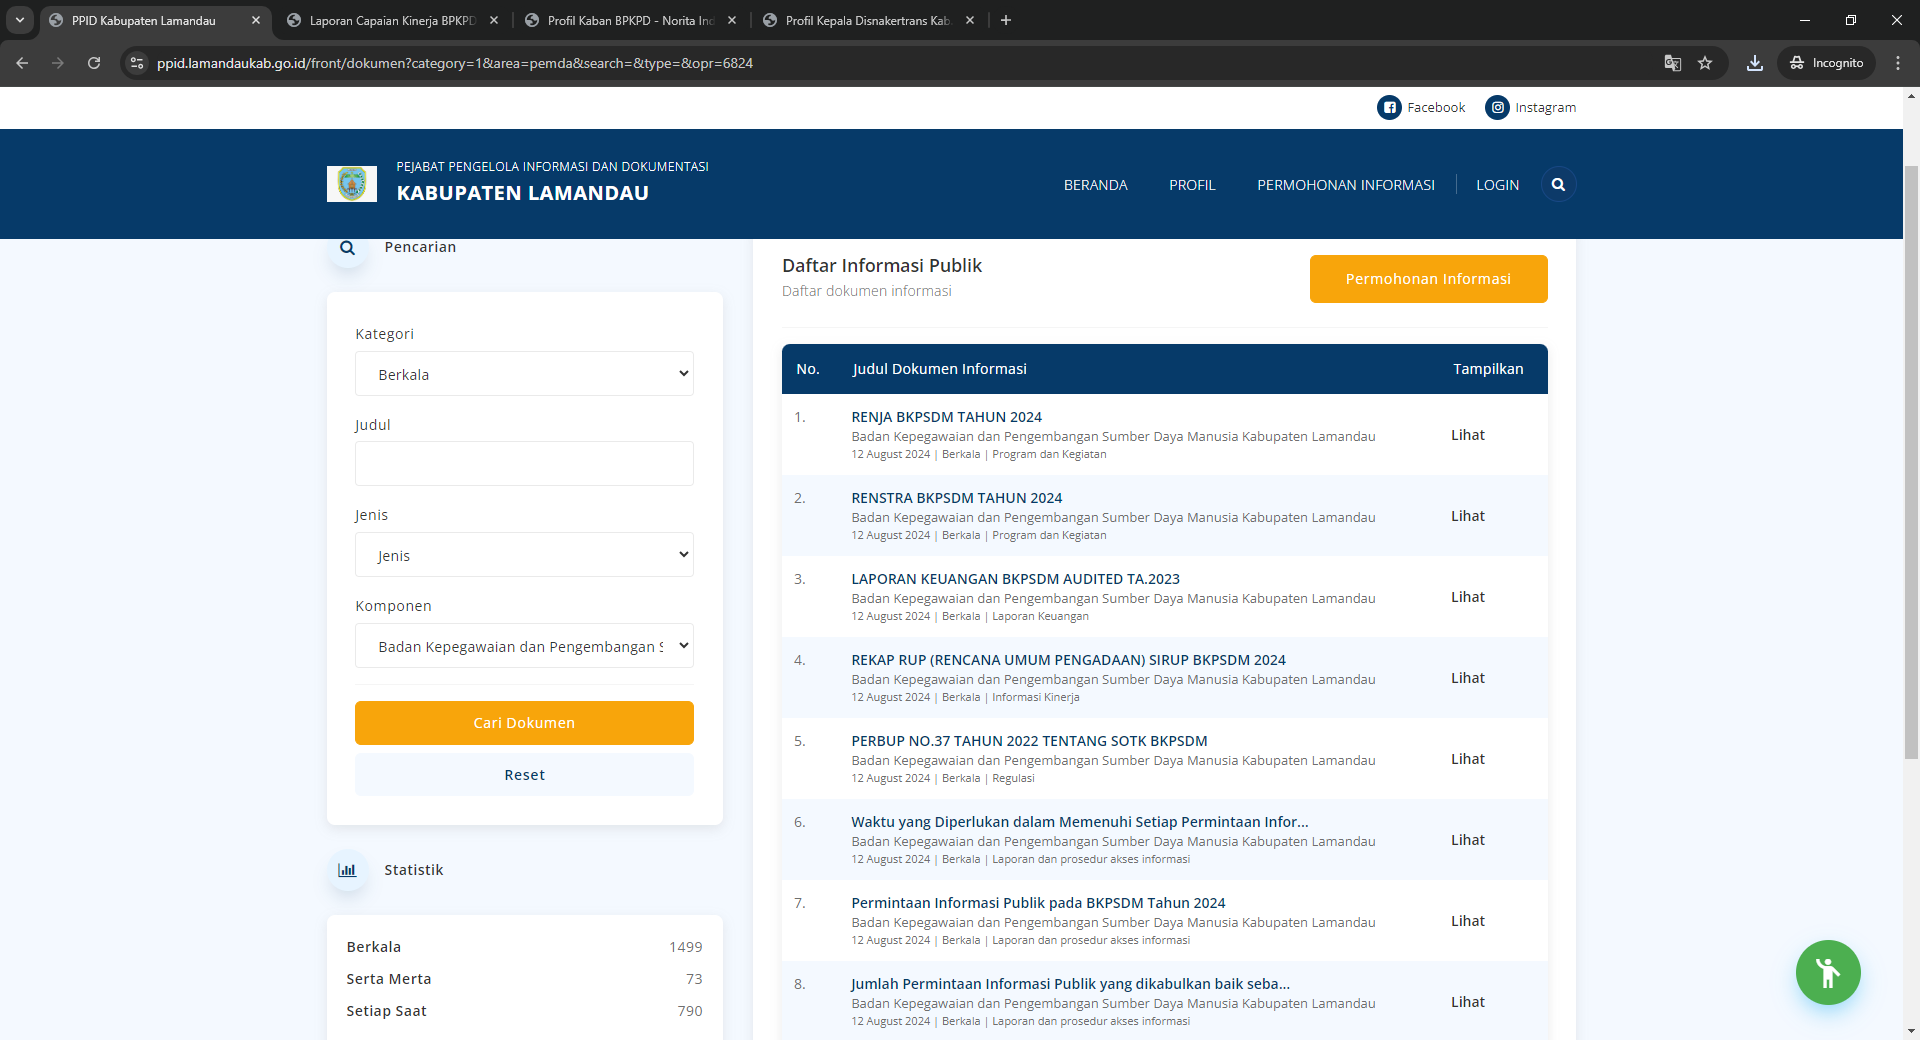Image resolution: width=1920 pixels, height=1040 pixels.
Task: Click the green accessibility widget button
Action: click(x=1827, y=972)
